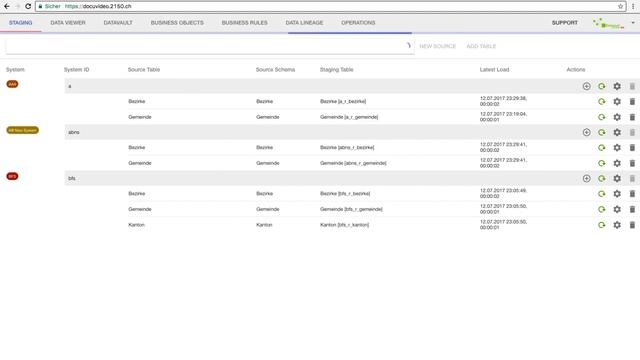Viewport: 640px width, 360px height.
Task: Reload the bfs_r_bezirke staging table
Action: [x=602, y=194]
